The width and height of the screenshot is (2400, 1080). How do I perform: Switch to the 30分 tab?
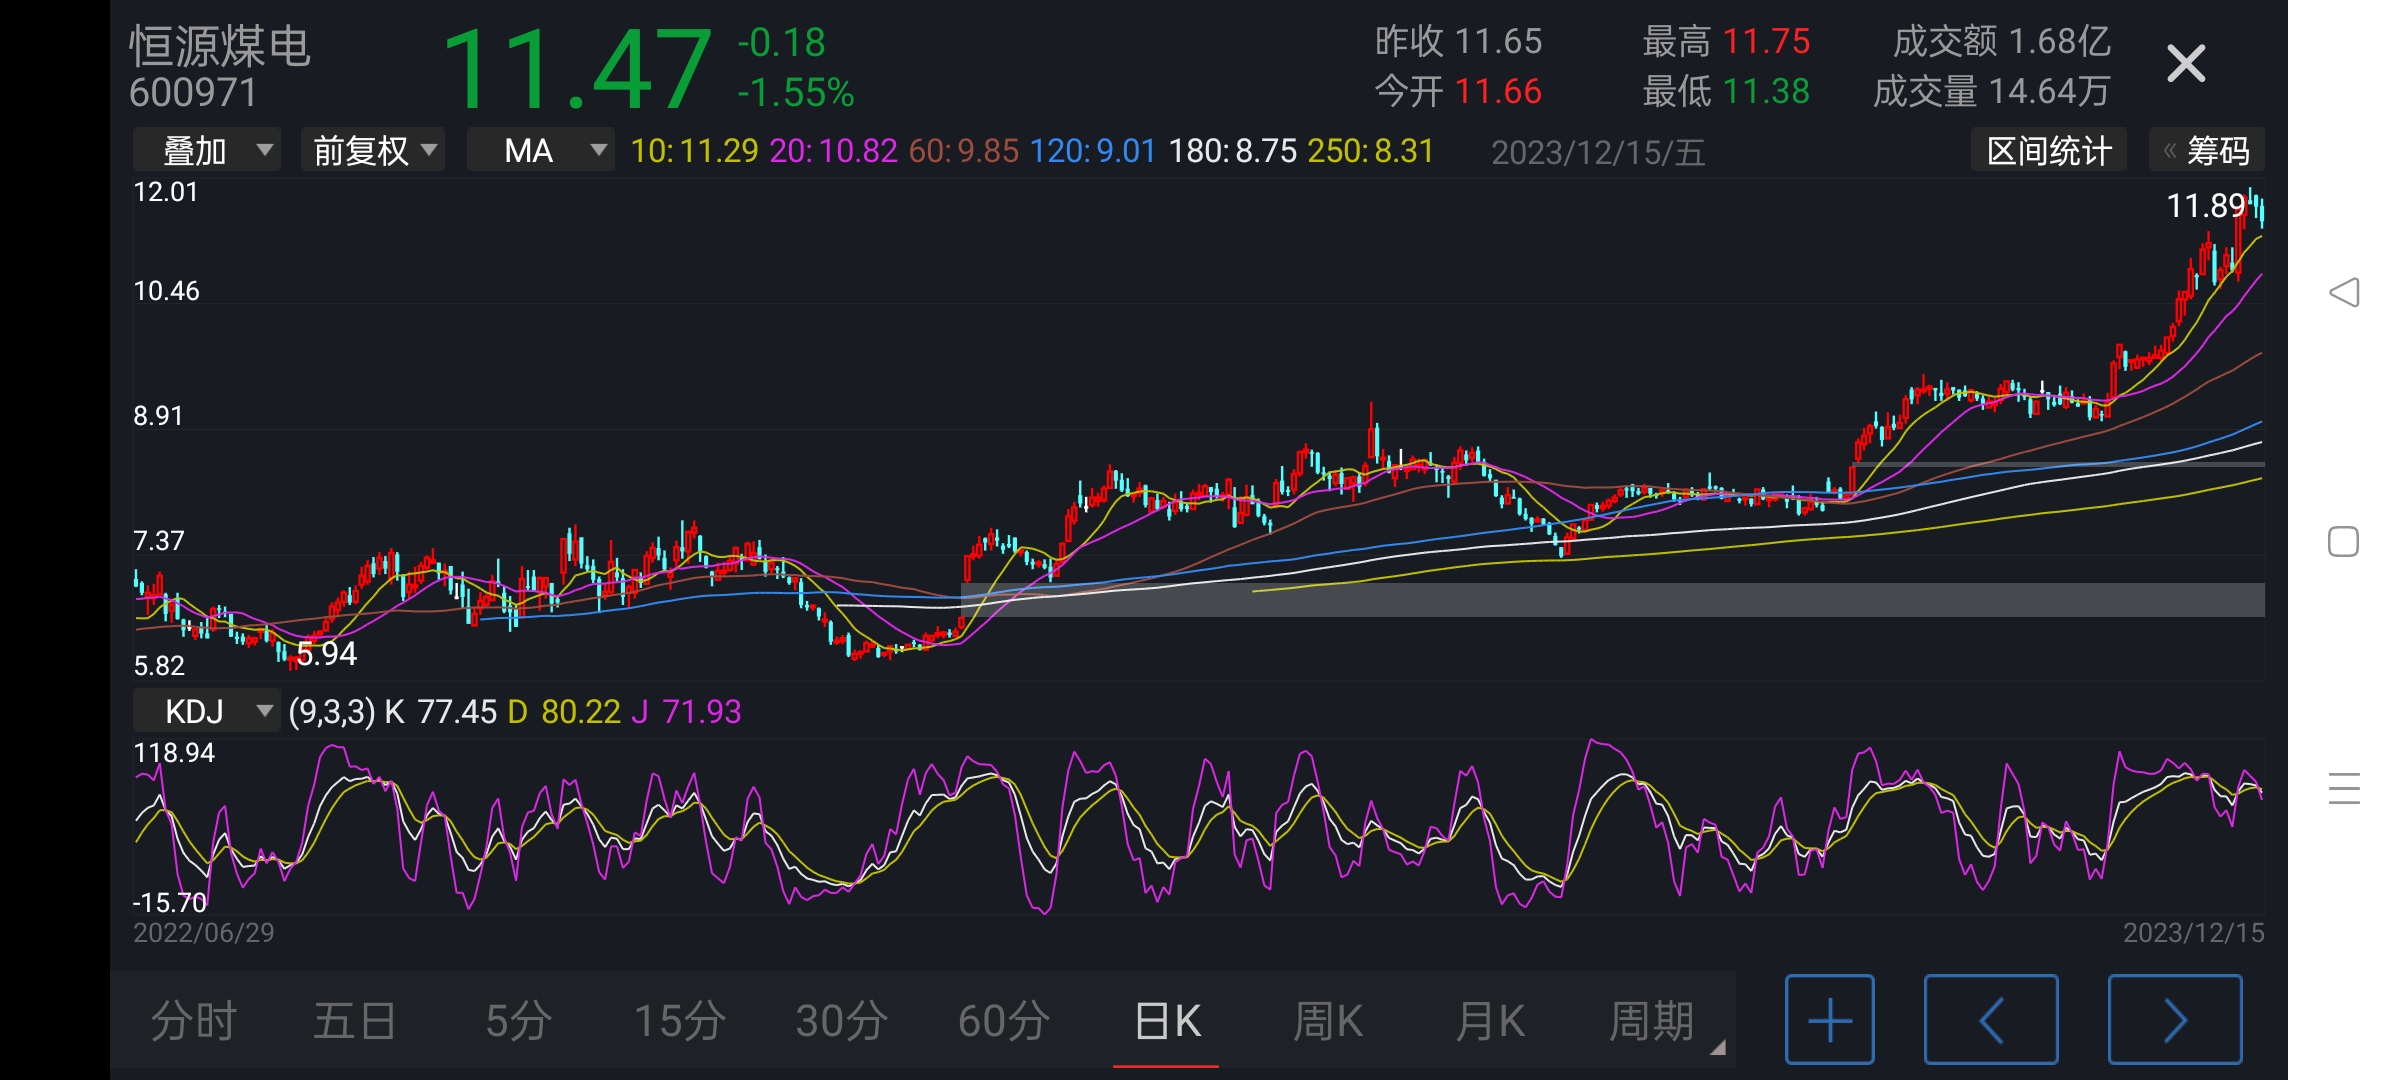(x=842, y=1021)
